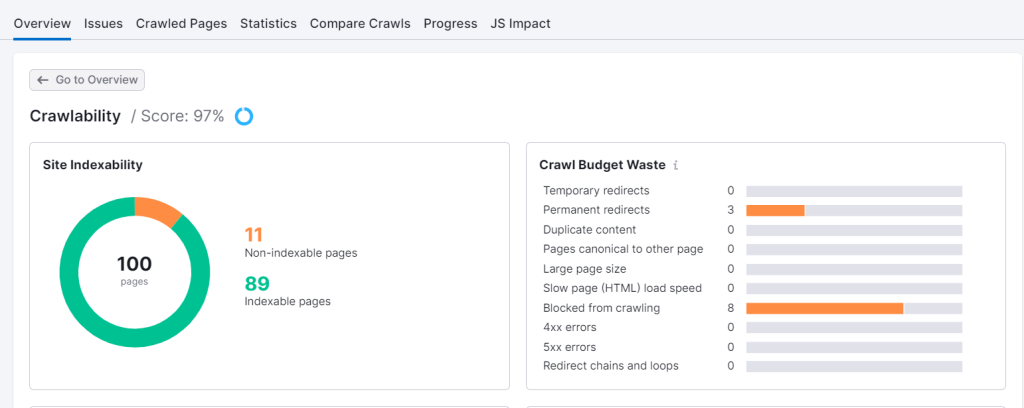Go to the Statistics tab
The image size is (1024, 408).
point(268,23)
